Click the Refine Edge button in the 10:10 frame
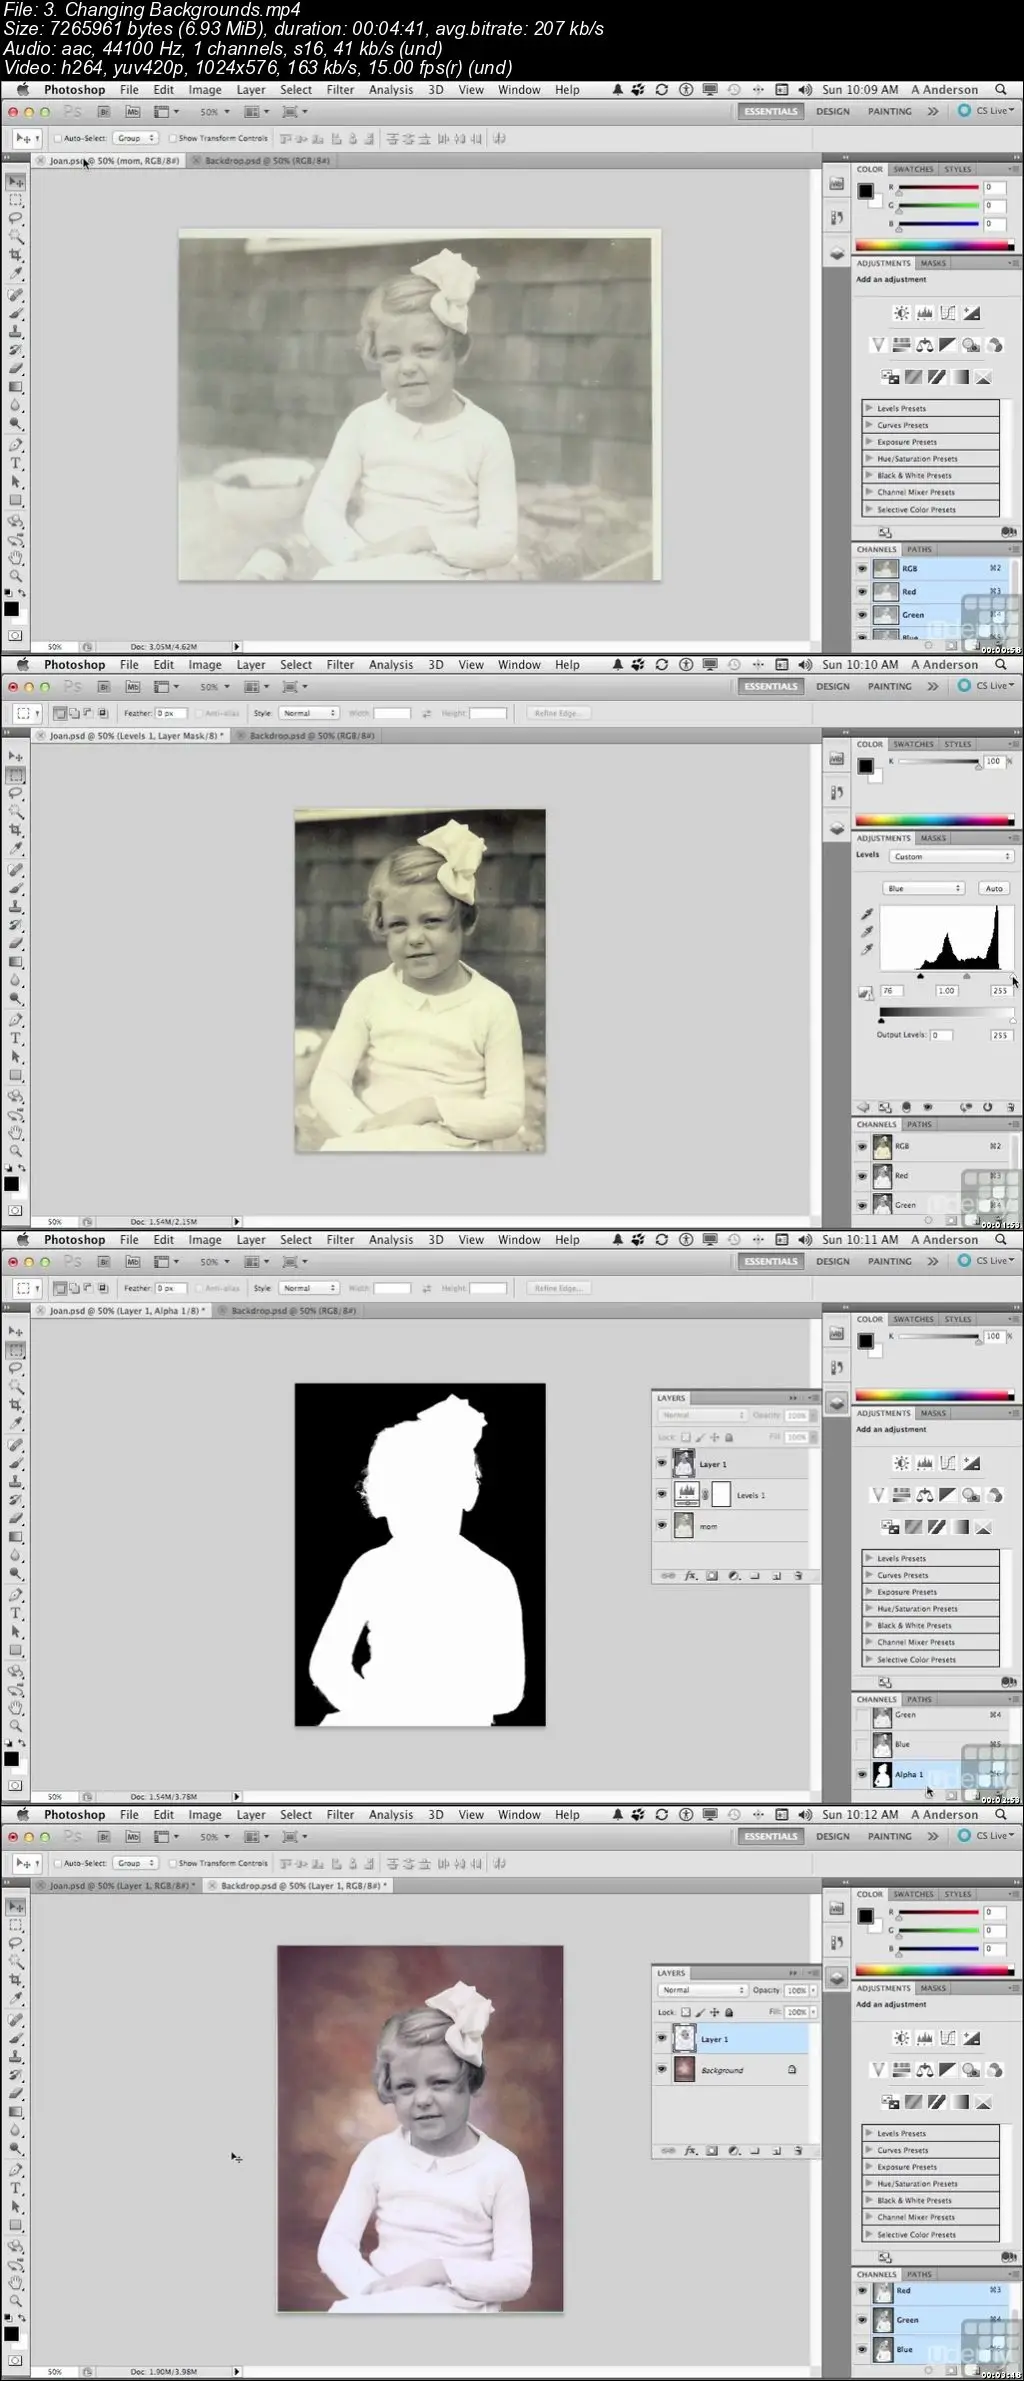Image resolution: width=1024 pixels, height=2381 pixels. click(557, 713)
